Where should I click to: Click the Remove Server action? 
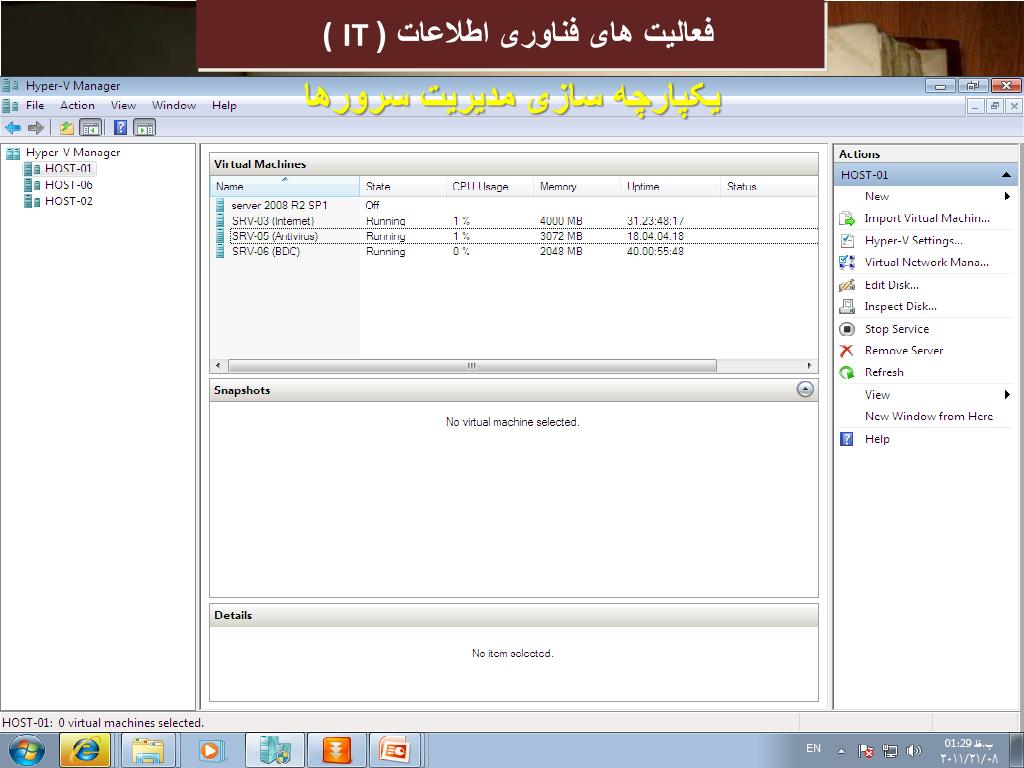click(x=904, y=351)
